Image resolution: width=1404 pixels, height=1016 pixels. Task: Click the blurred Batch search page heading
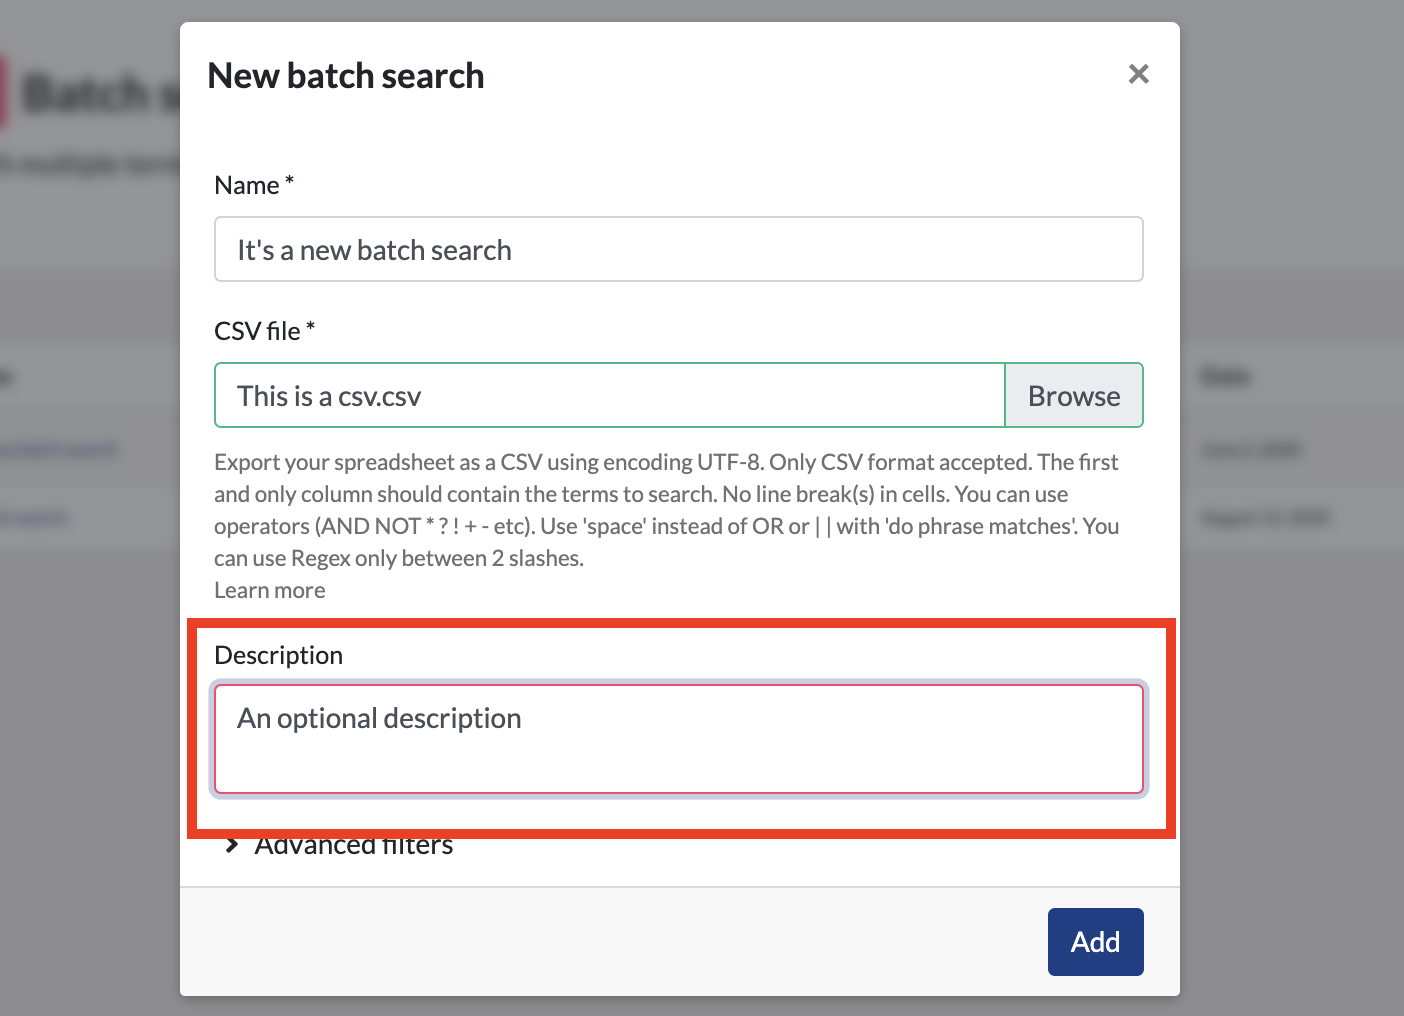click(x=100, y=94)
